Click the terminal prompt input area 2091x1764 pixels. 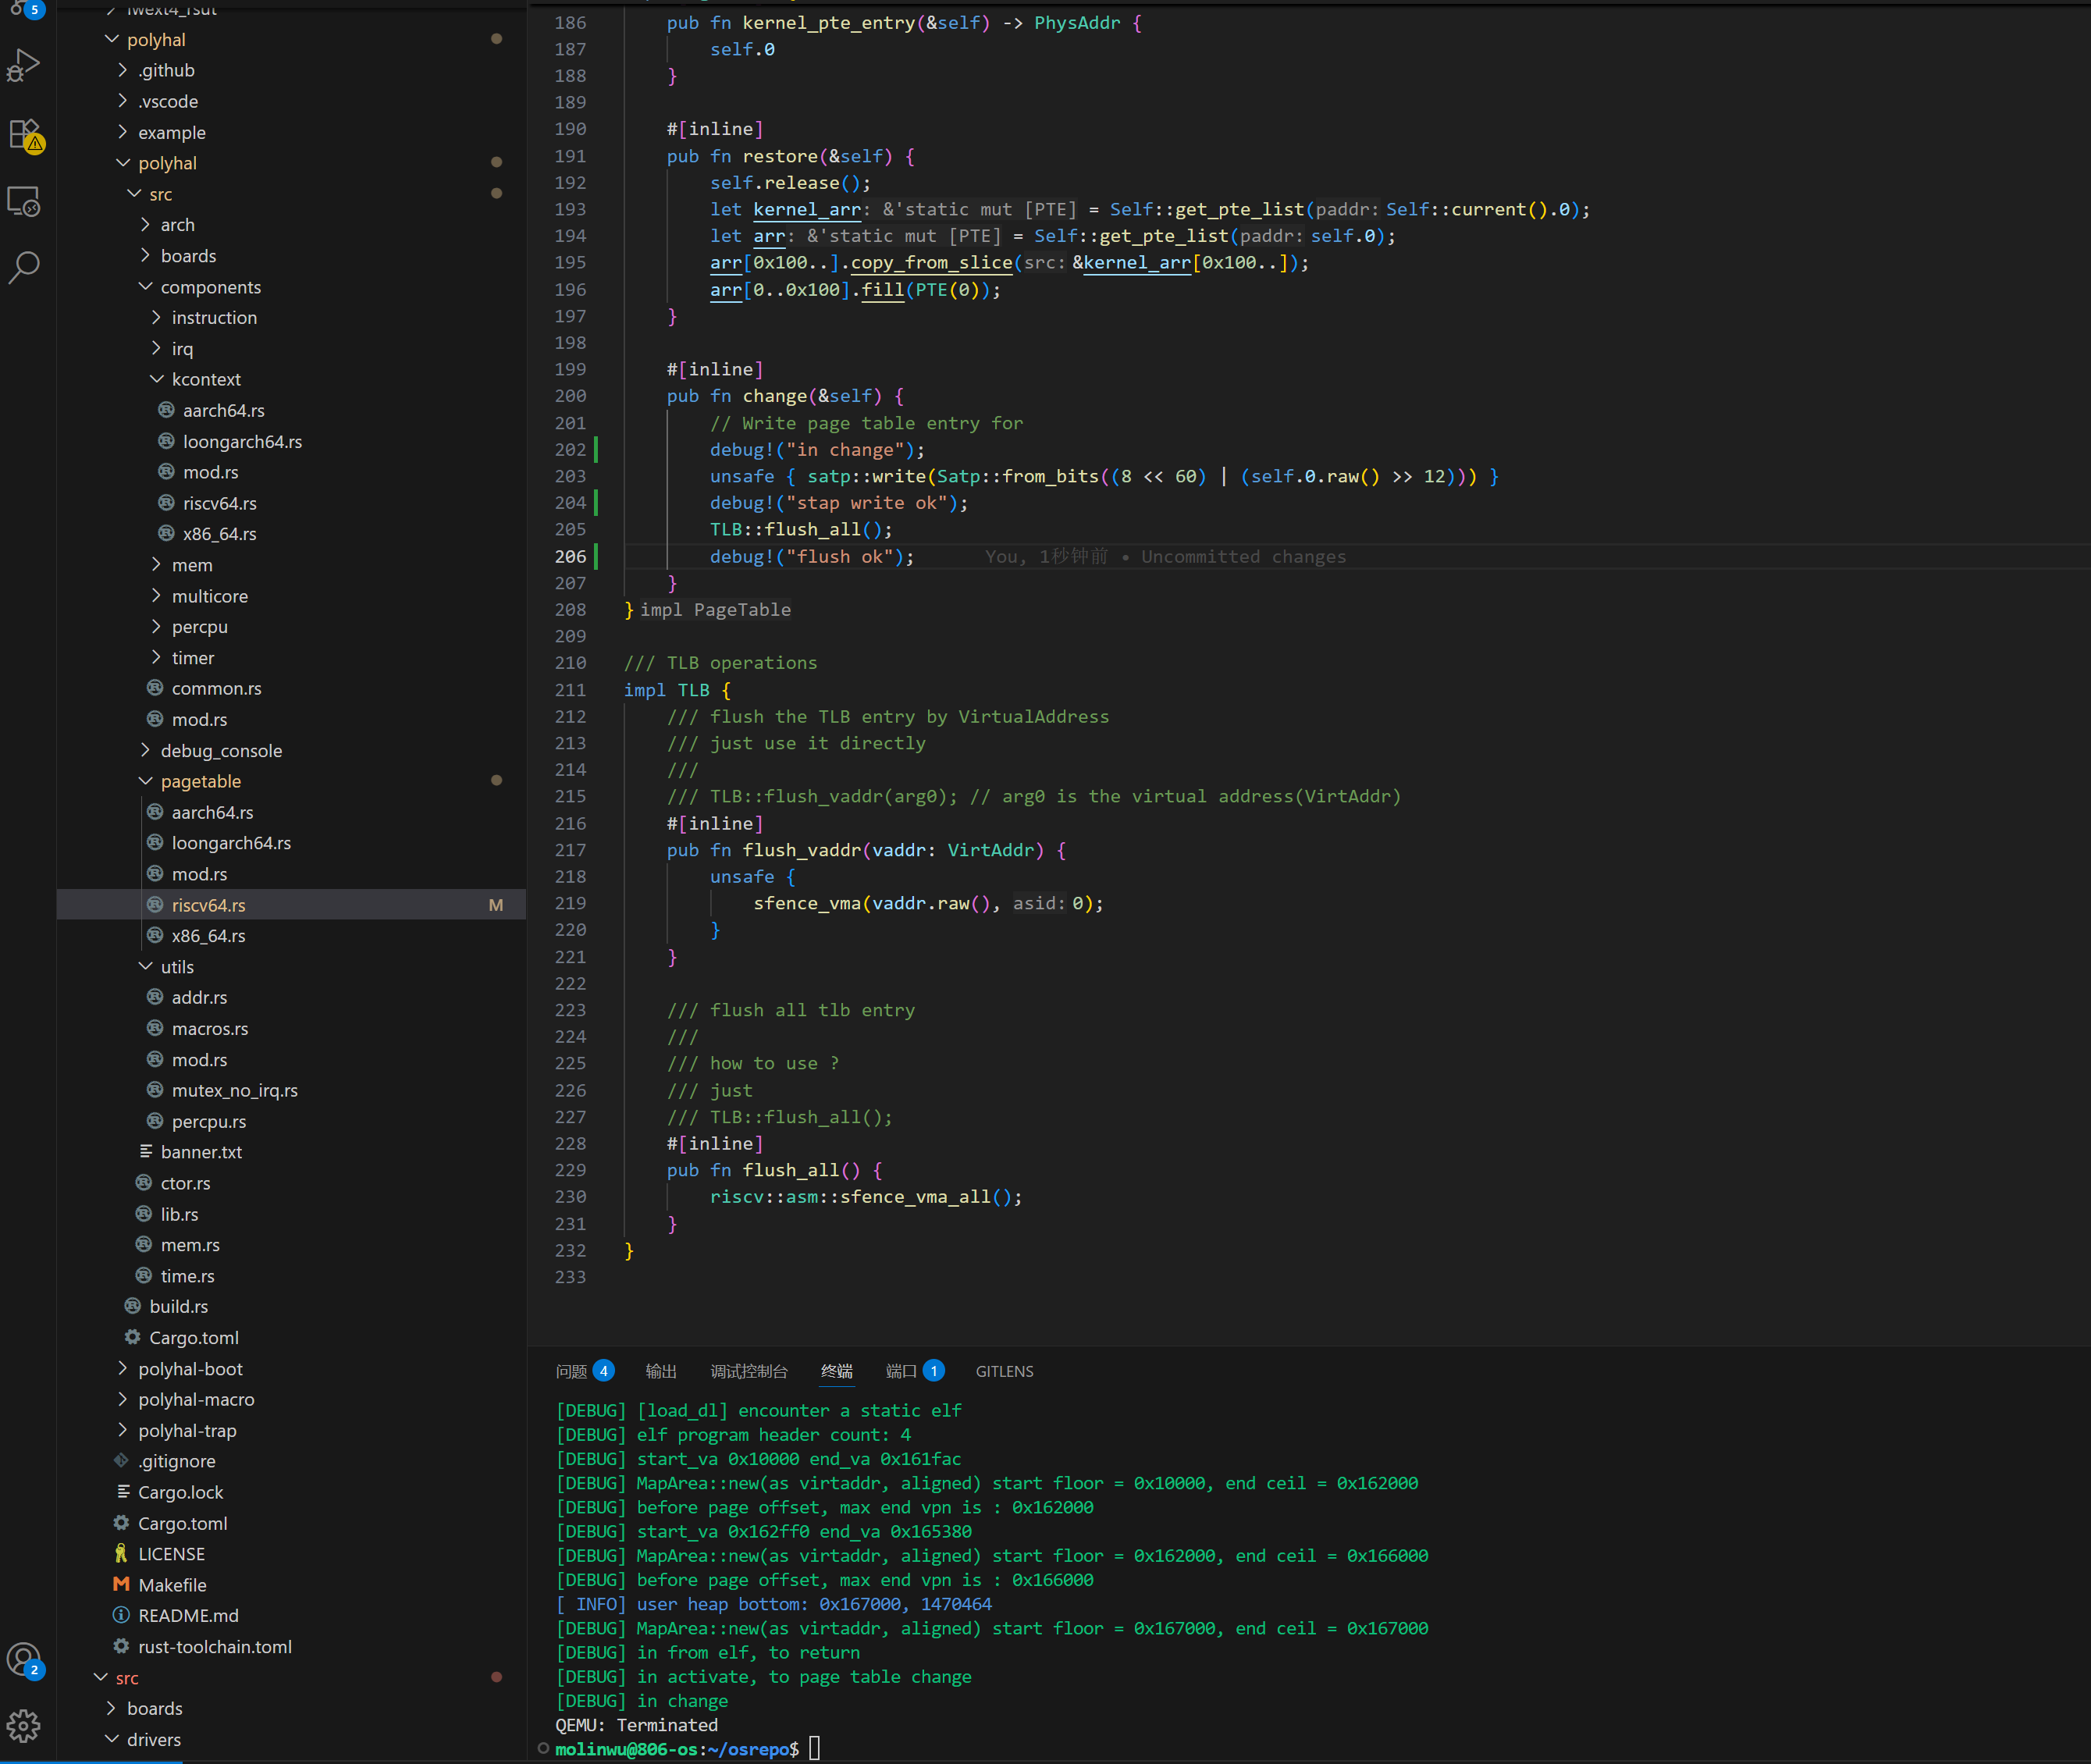(815, 1748)
